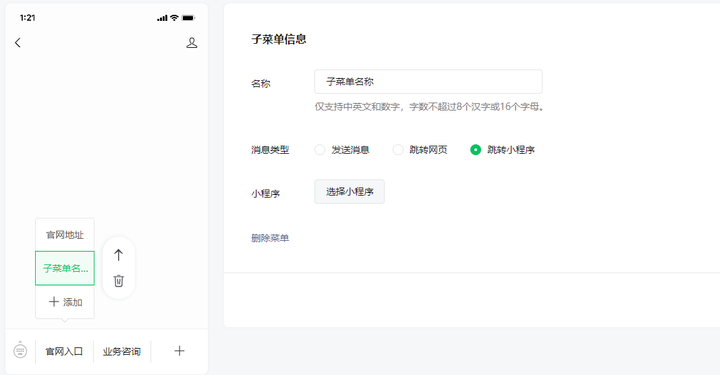Click the Wi-Fi icon in phone status bar
Image resolution: width=720 pixels, height=375 pixels.
coord(174,18)
